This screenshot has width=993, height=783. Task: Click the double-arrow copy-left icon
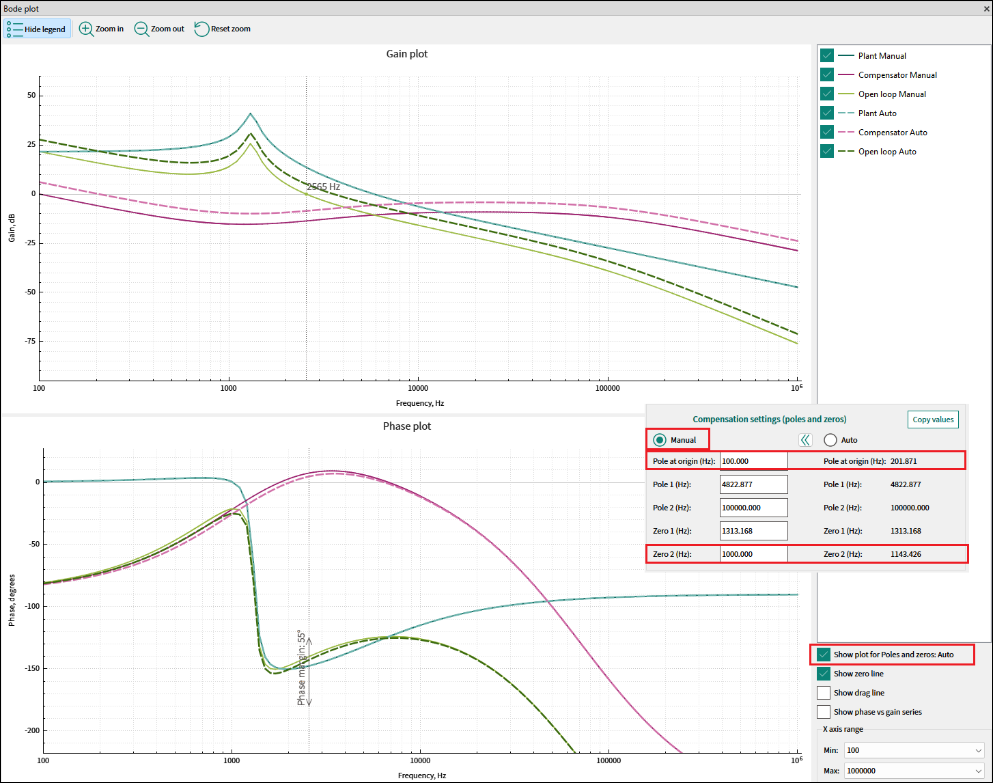click(x=804, y=439)
